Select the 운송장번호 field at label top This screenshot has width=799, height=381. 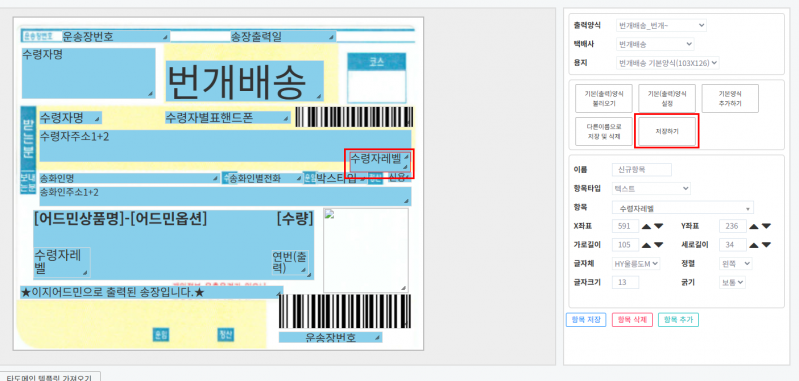(x=115, y=36)
